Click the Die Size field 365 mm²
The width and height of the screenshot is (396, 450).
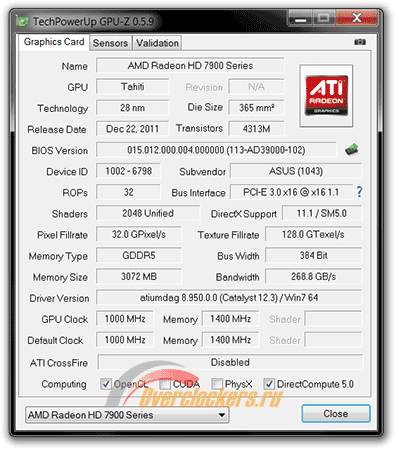click(257, 108)
